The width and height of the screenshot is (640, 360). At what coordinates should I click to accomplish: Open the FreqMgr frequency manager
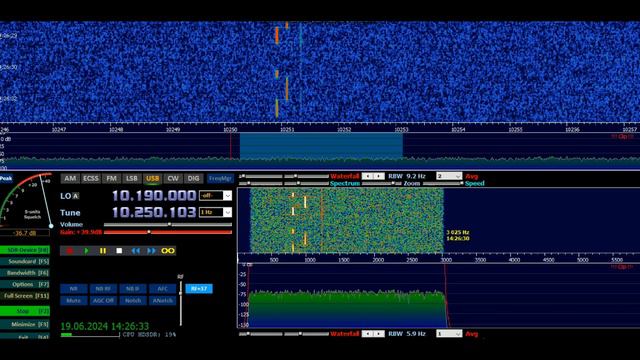220,178
